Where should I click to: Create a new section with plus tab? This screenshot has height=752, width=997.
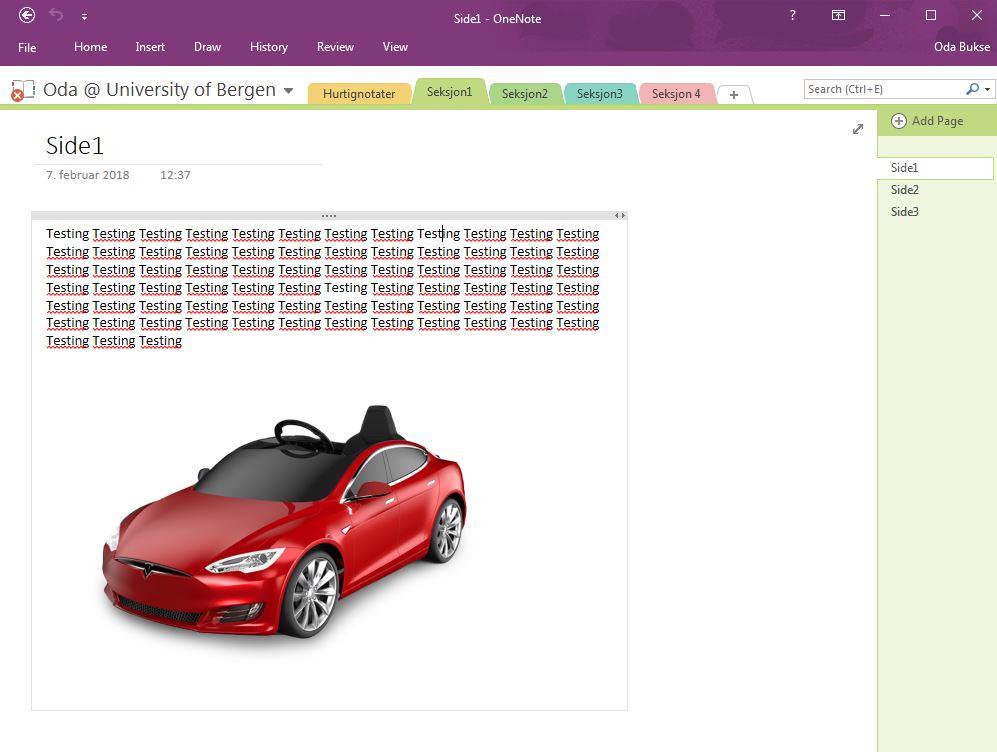pos(734,95)
